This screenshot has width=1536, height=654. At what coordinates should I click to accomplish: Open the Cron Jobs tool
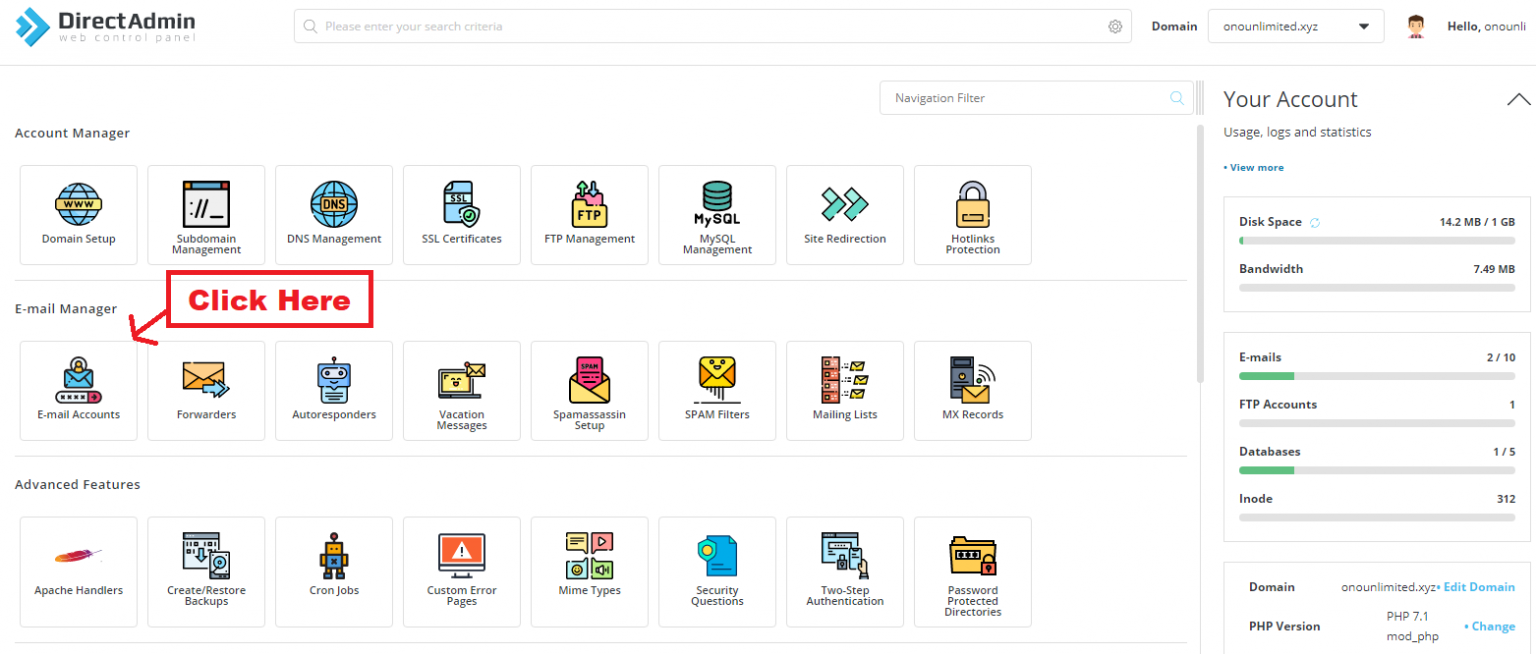pyautogui.click(x=334, y=571)
